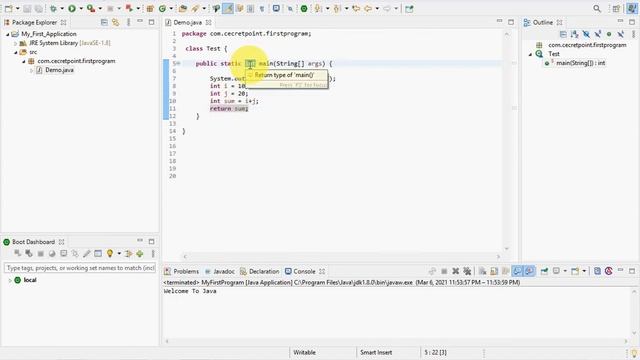Switch to the Declaration tab
Image resolution: width=640 pixels, height=360 pixels.
[x=260, y=271]
